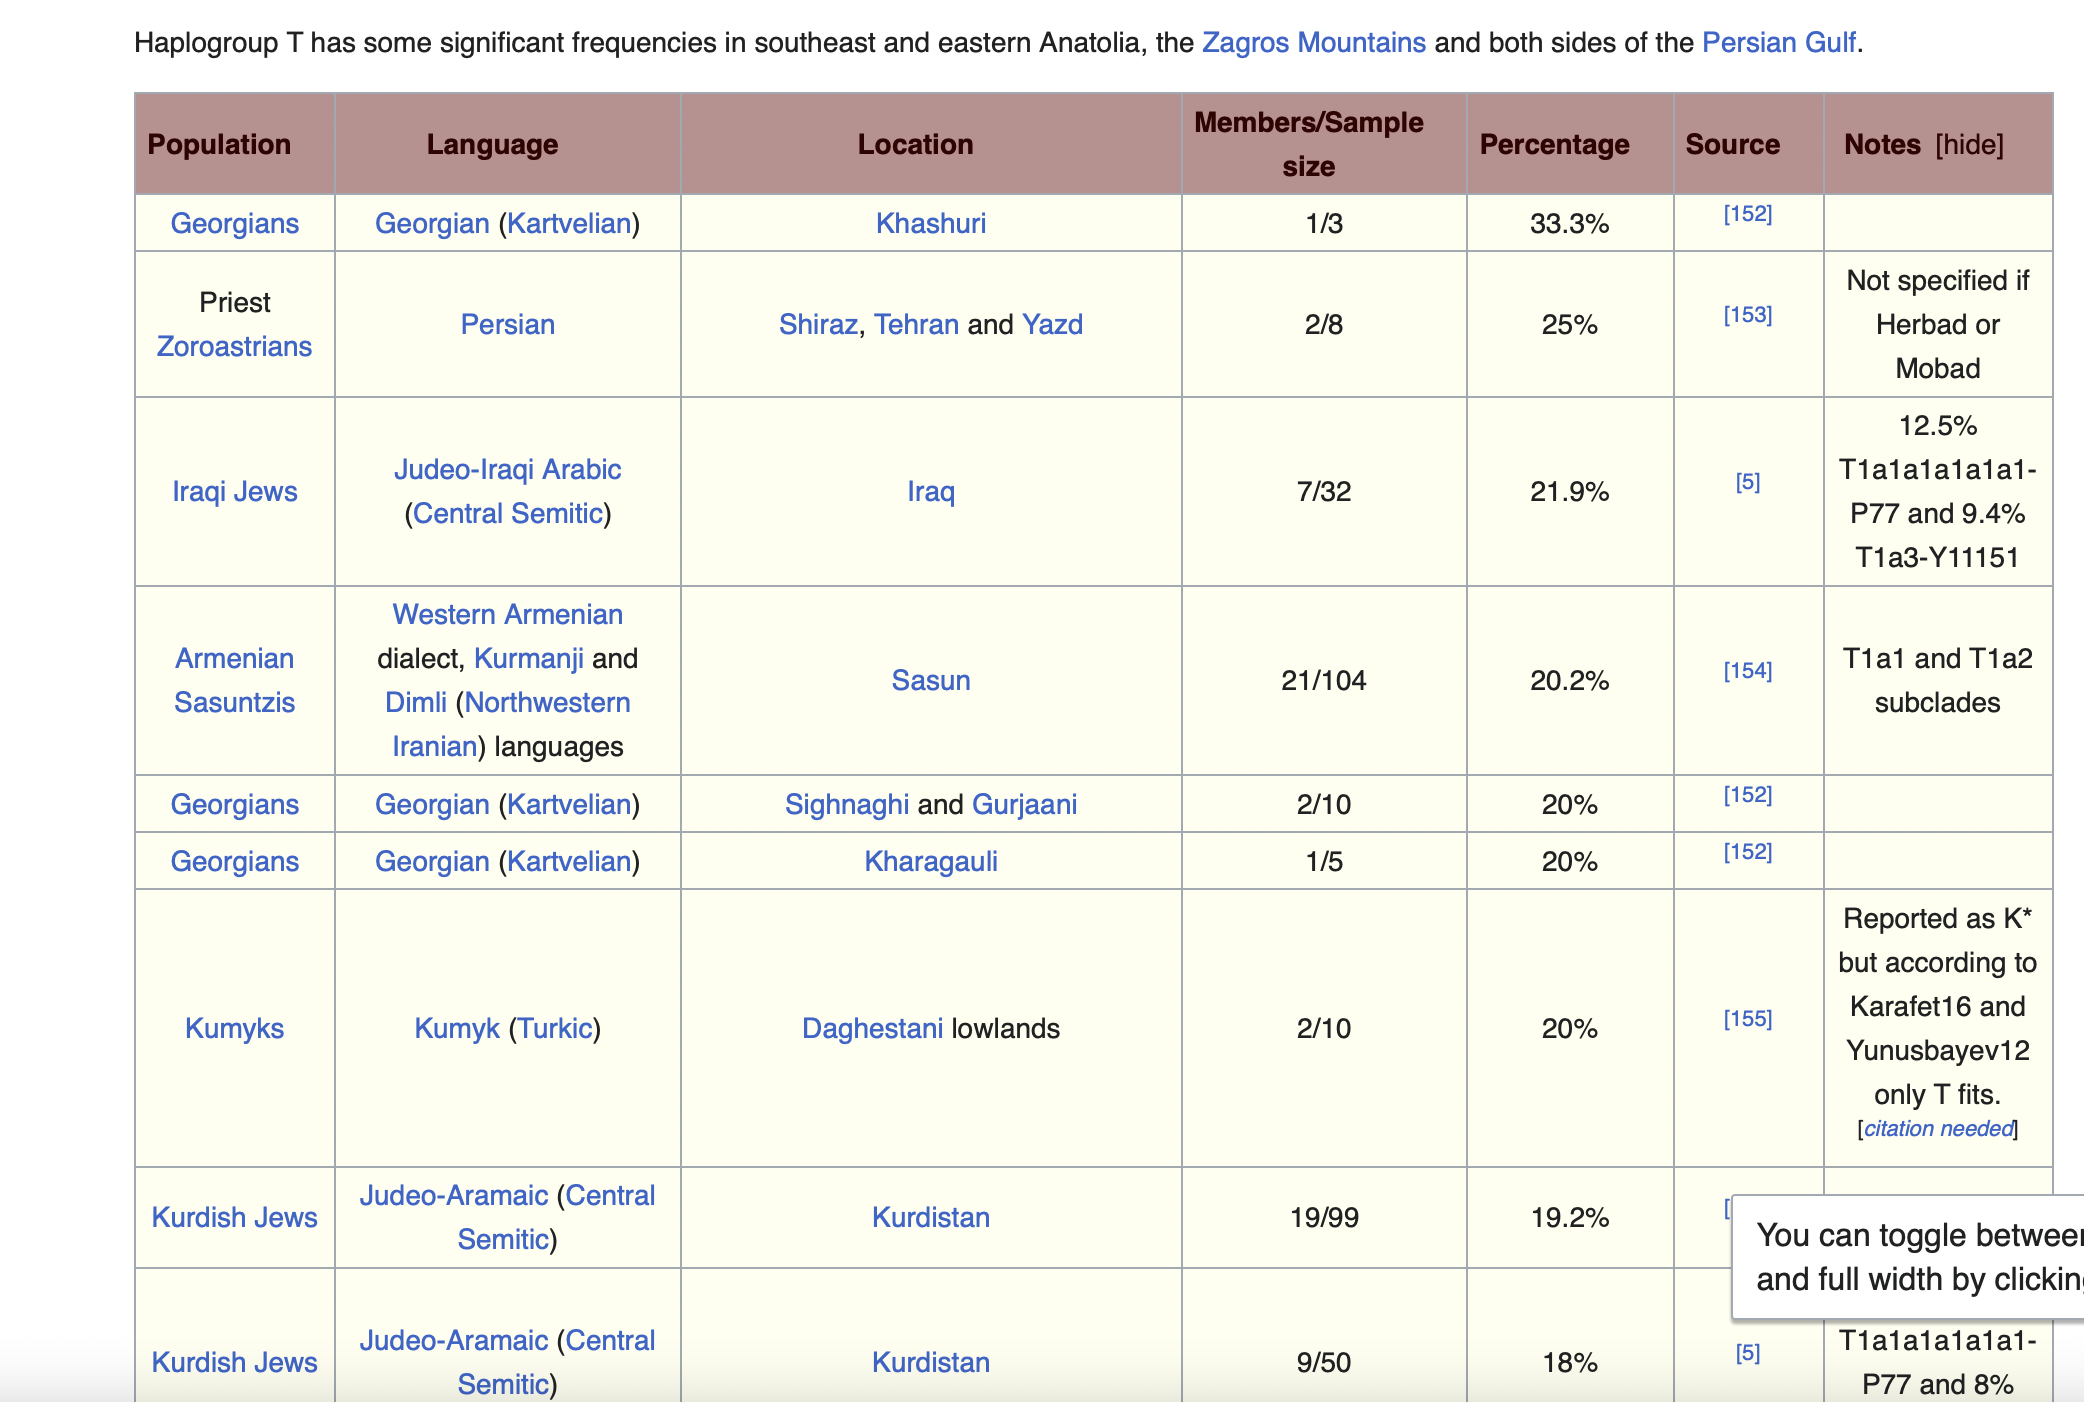Open Kharagauli location link

coord(930,861)
